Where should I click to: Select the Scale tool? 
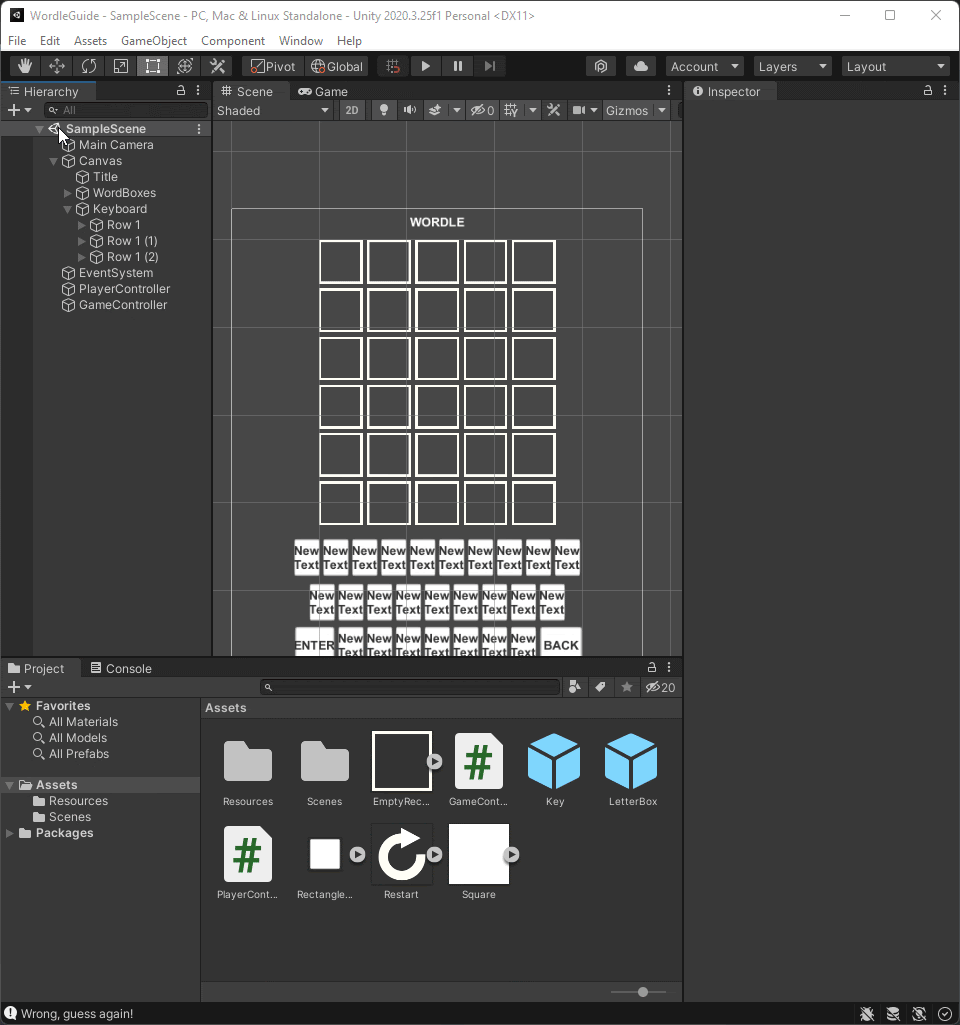[120, 66]
